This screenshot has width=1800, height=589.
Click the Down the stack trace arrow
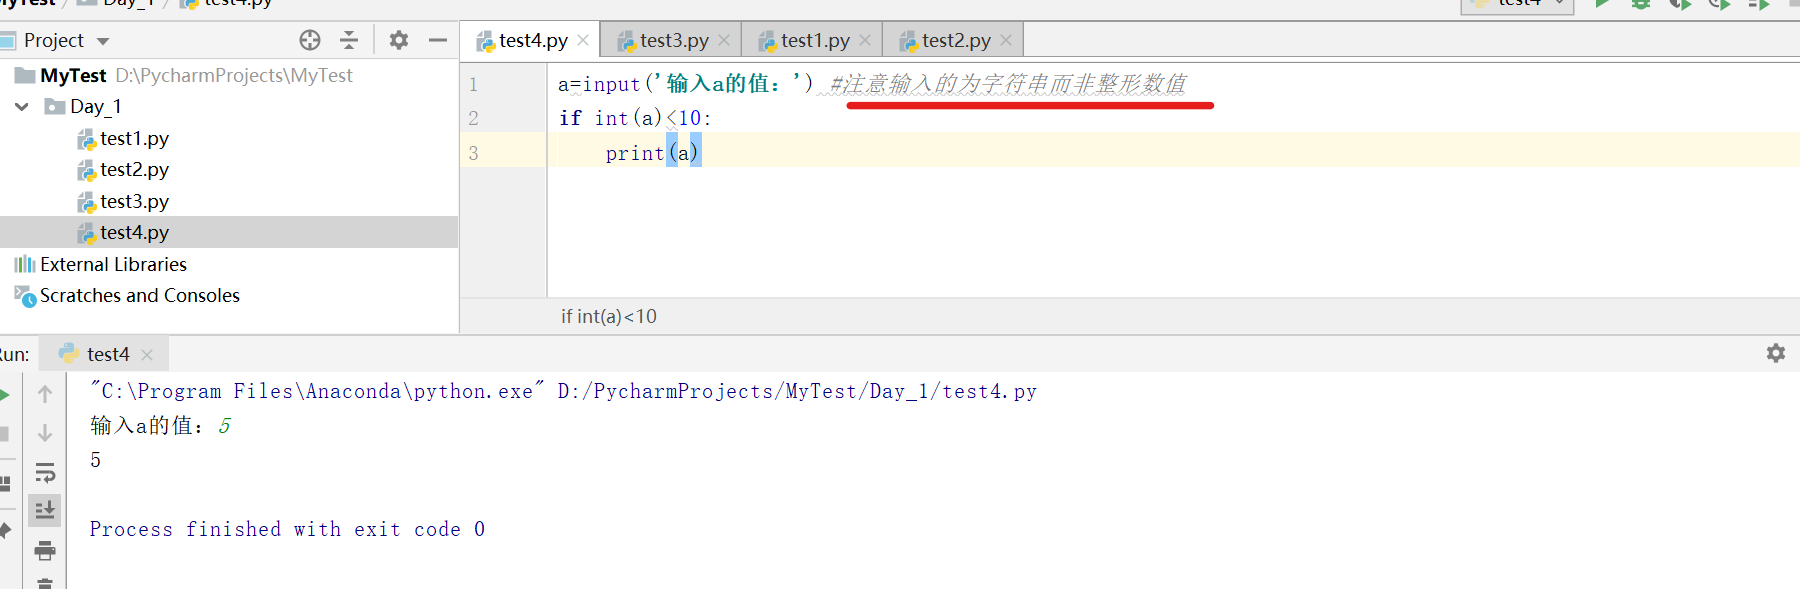(x=45, y=432)
